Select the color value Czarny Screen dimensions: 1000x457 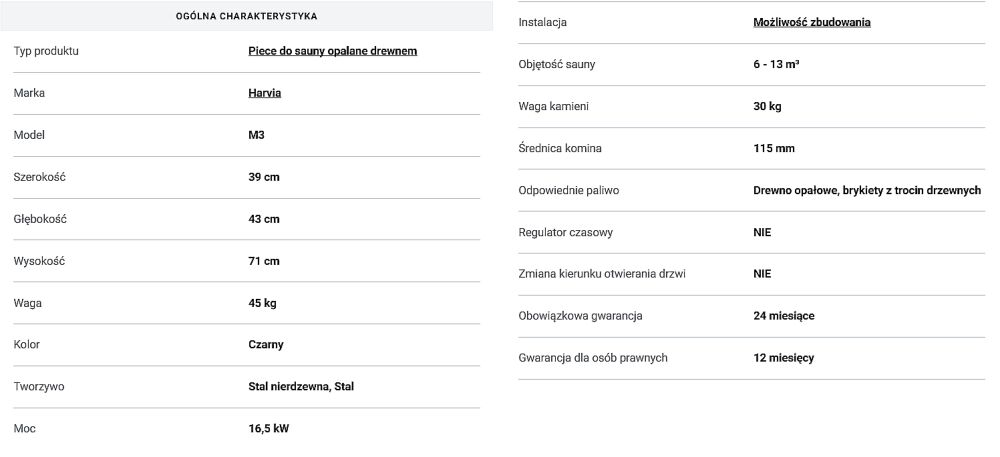[266, 345]
